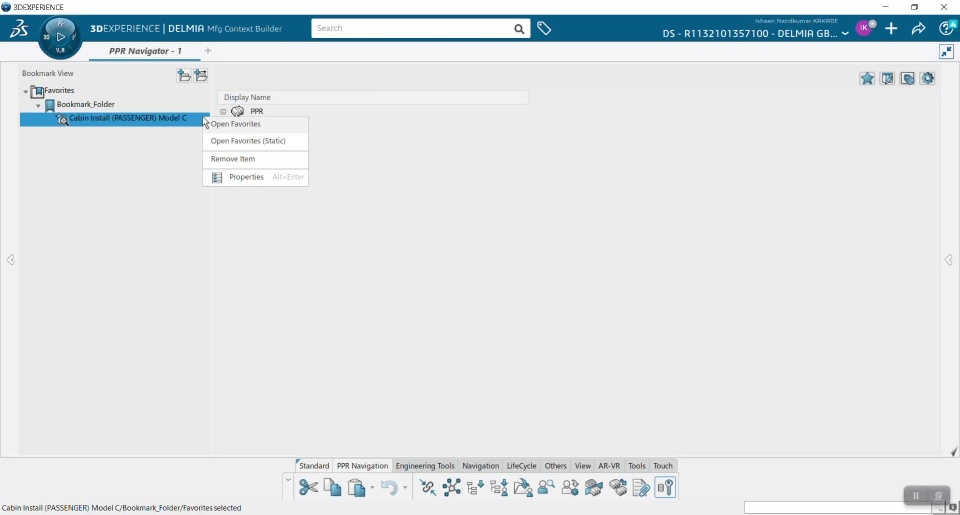Click the share arrow icon

(x=918, y=28)
